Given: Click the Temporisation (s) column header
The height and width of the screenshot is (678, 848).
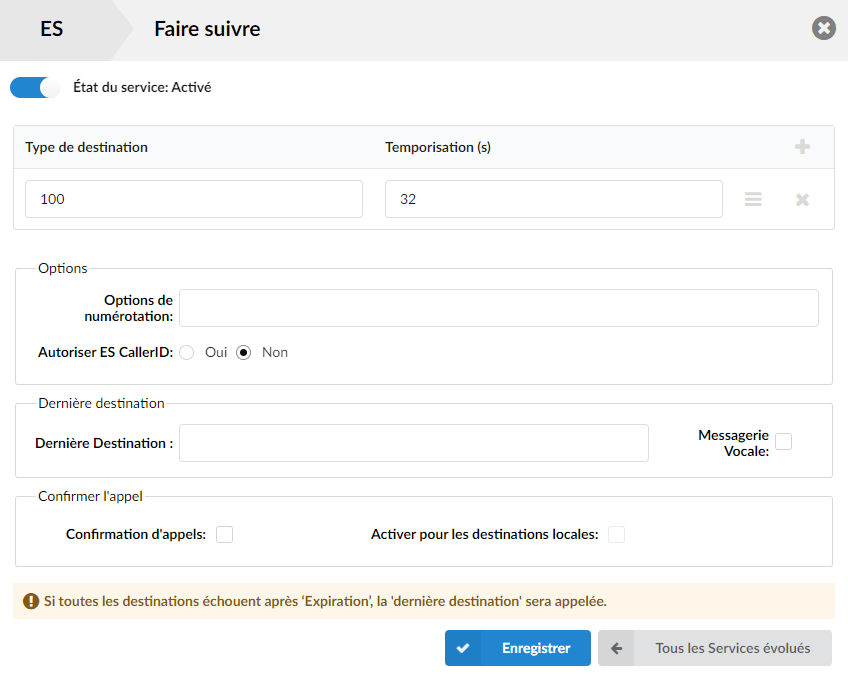Looking at the screenshot, I should 438,147.
